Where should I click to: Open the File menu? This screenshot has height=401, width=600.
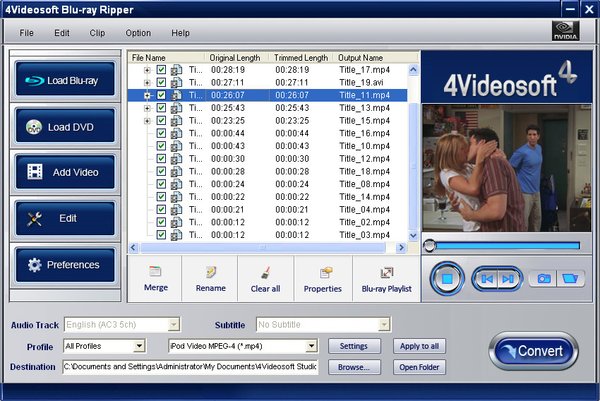(x=26, y=33)
